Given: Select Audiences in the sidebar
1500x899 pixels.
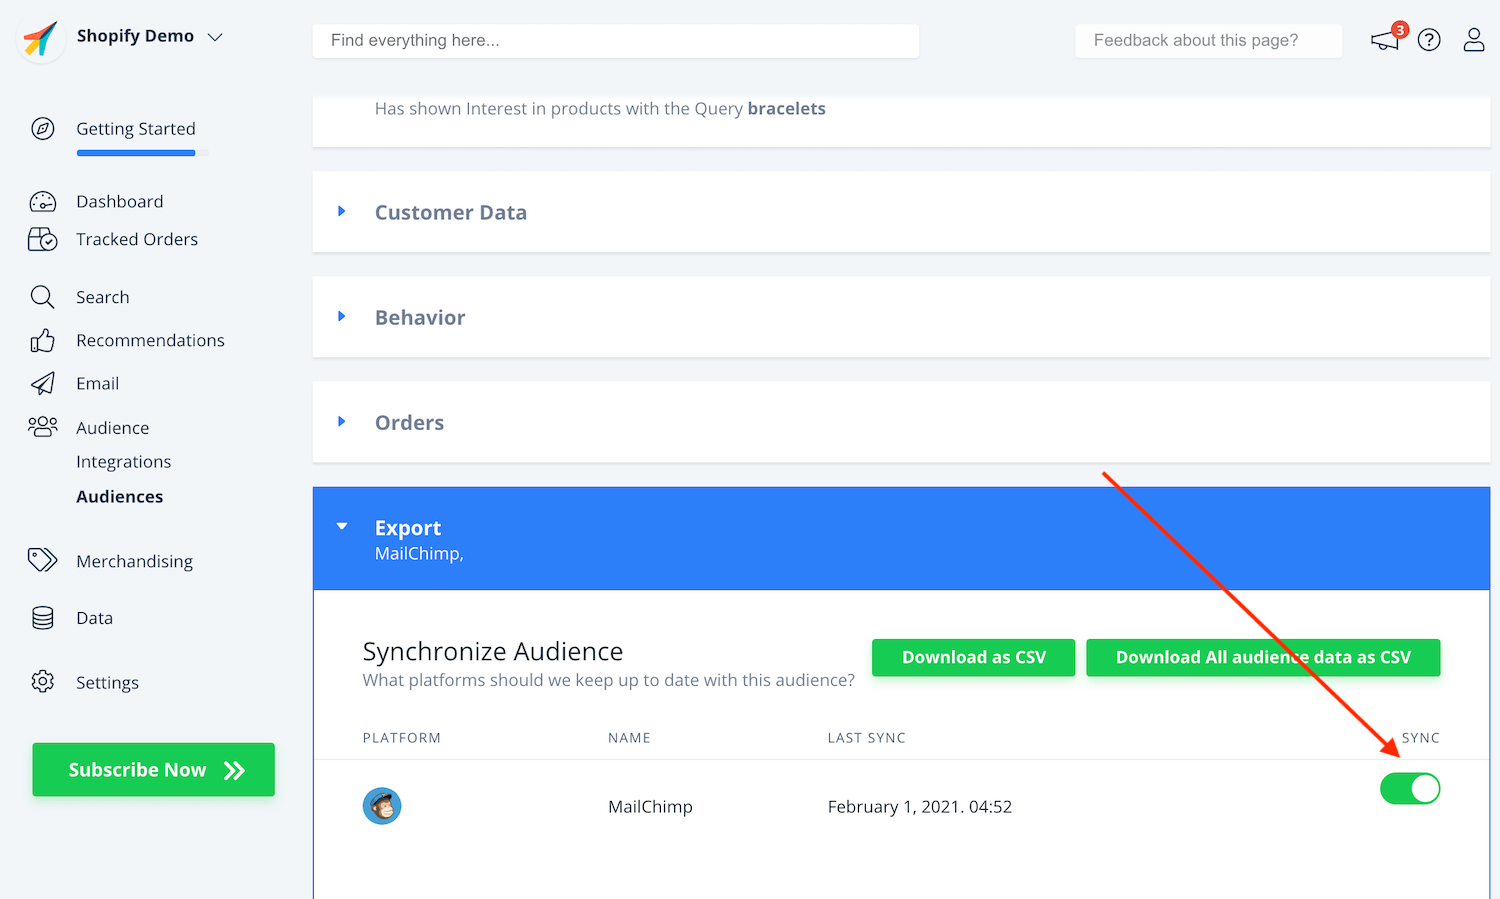Looking at the screenshot, I should pos(119,497).
